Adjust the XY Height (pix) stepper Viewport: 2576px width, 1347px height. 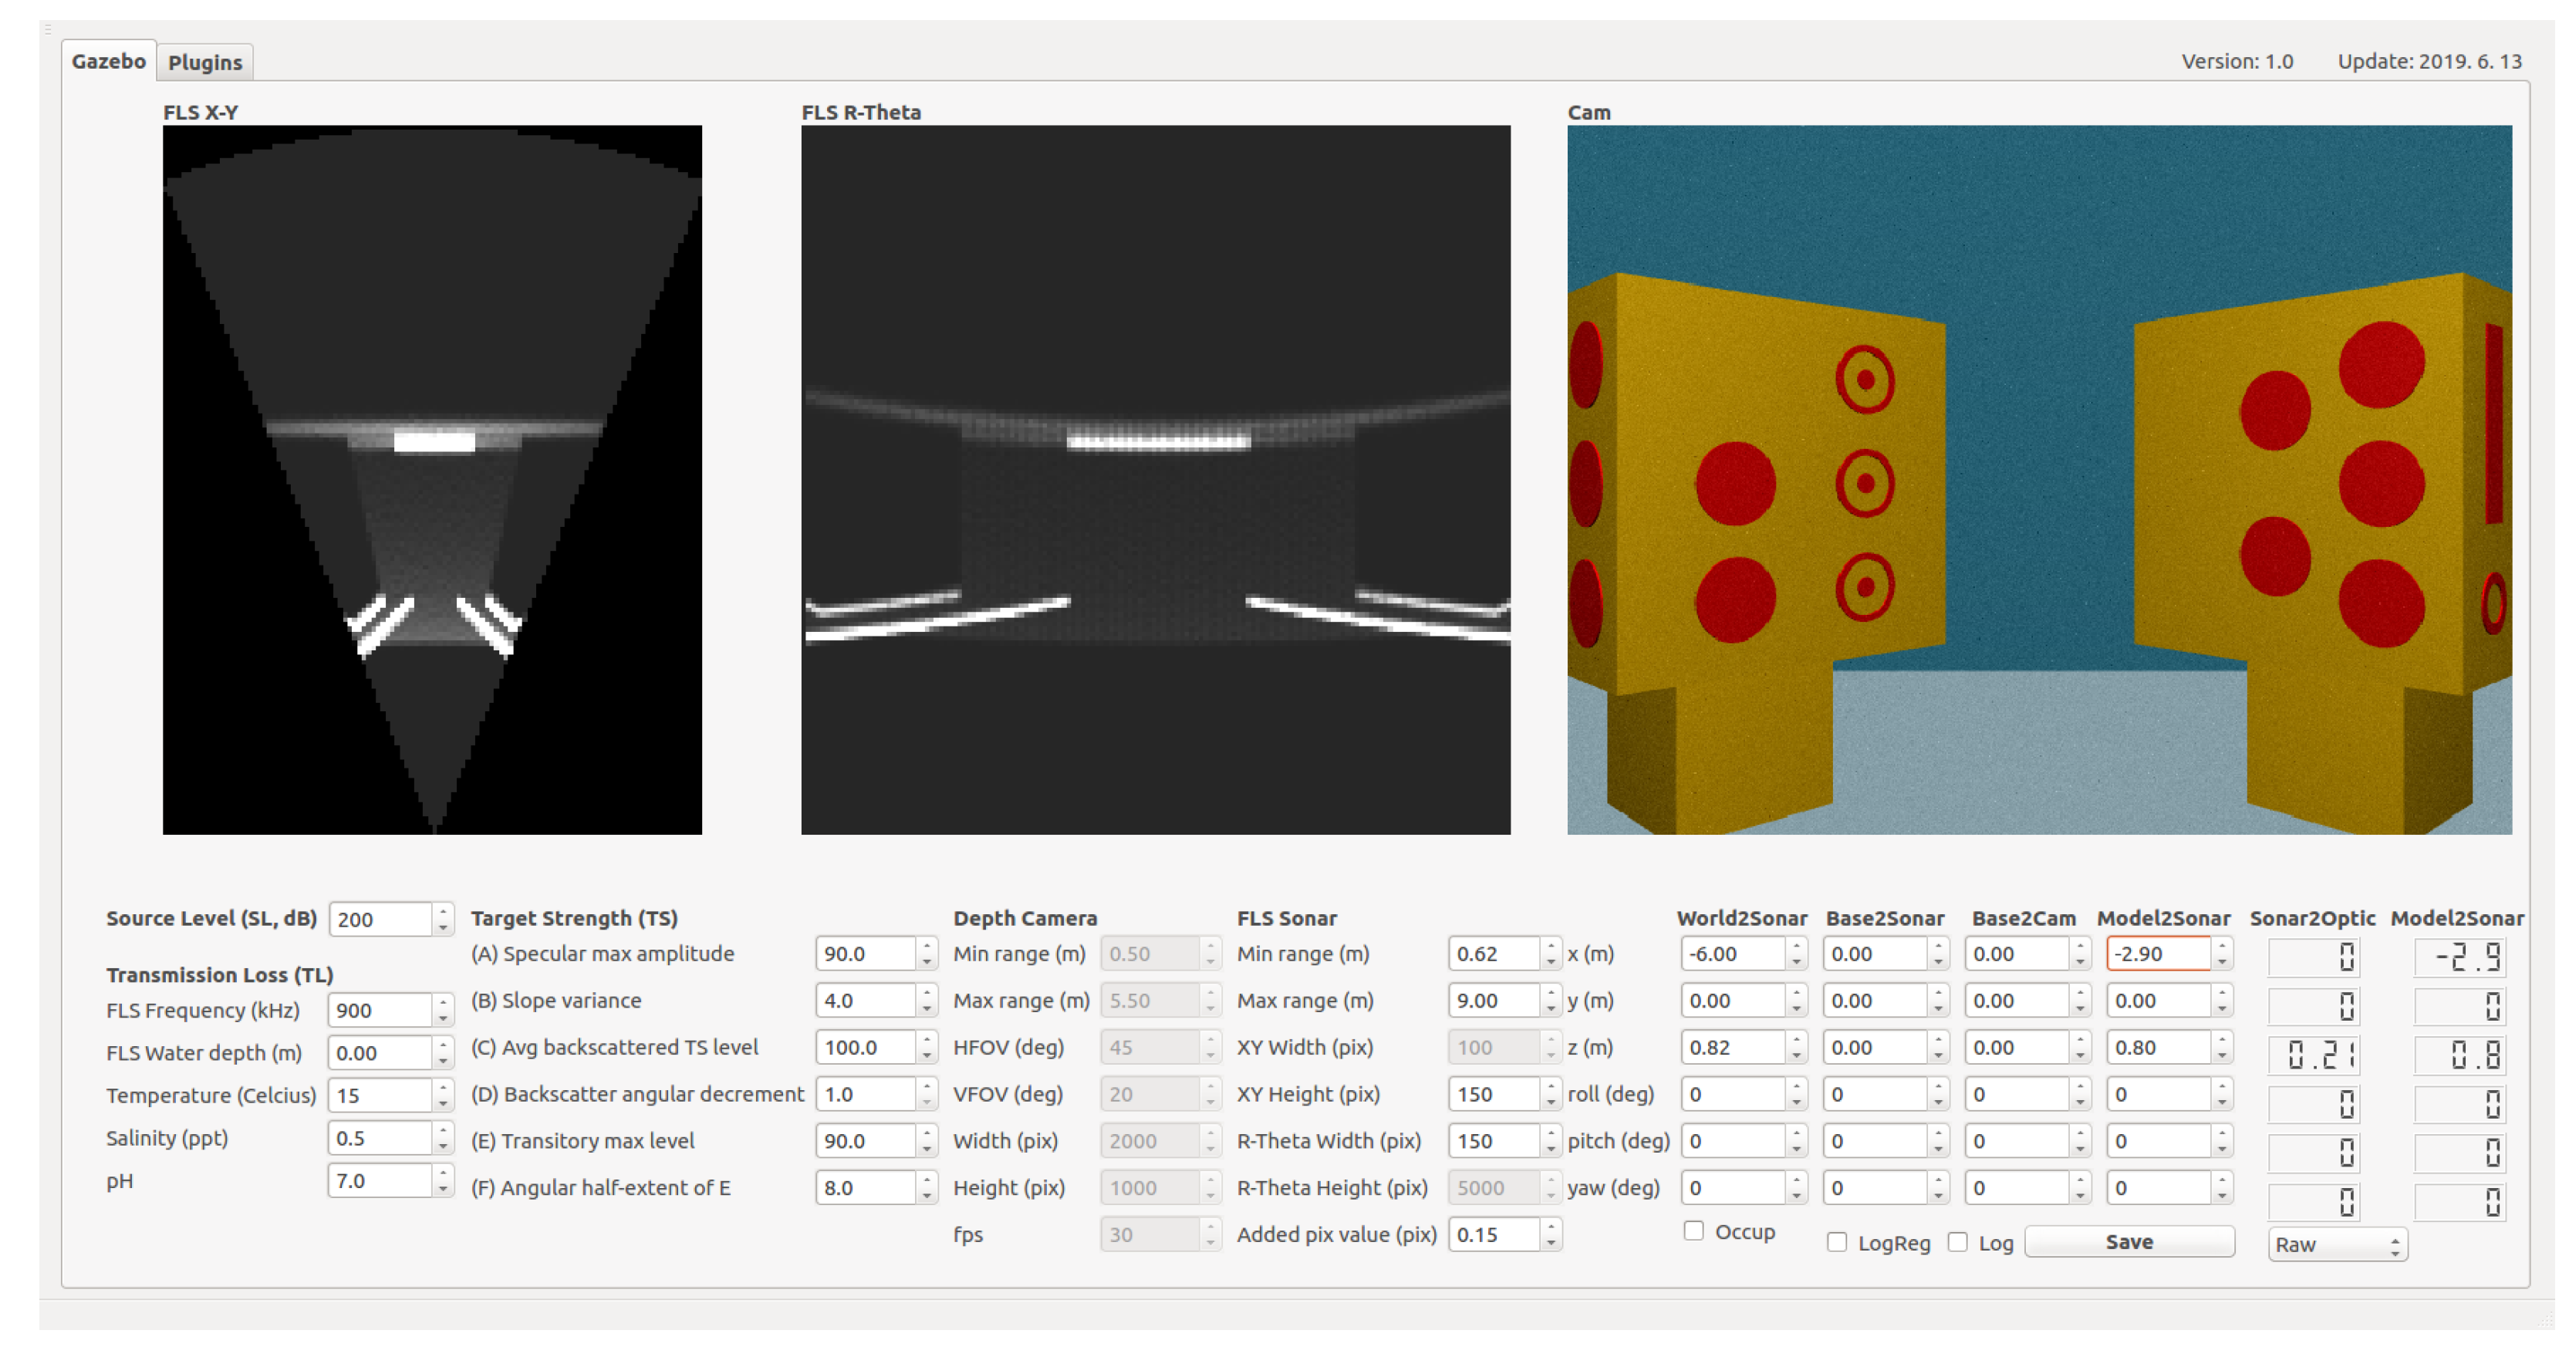pyautogui.click(x=1551, y=1094)
